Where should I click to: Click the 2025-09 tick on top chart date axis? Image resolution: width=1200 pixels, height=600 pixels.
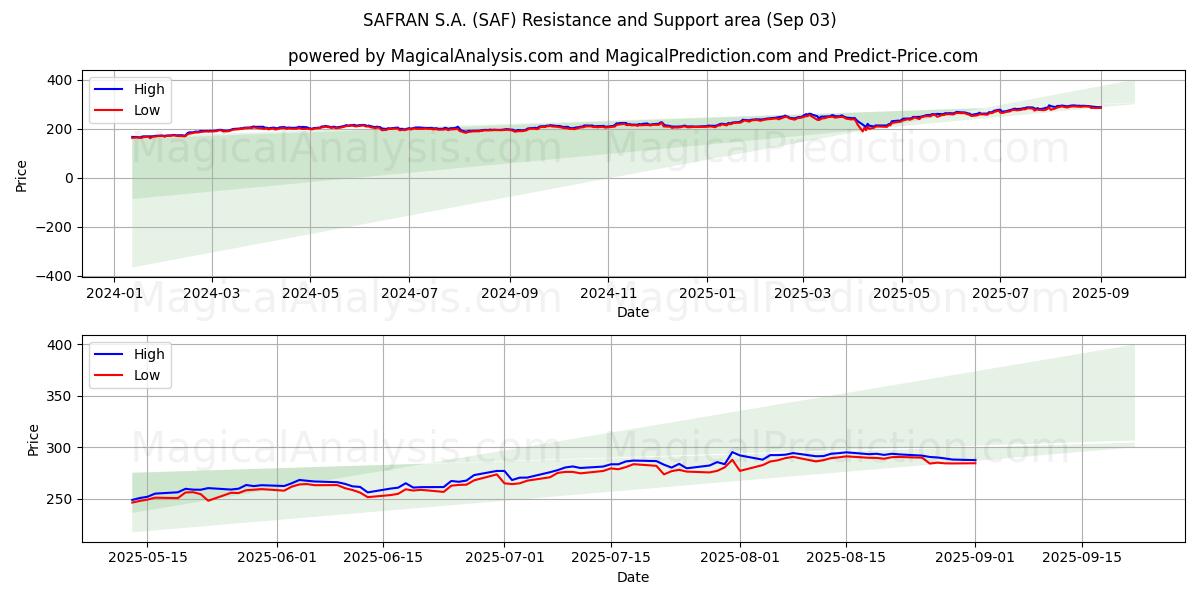pyautogui.click(x=1100, y=294)
